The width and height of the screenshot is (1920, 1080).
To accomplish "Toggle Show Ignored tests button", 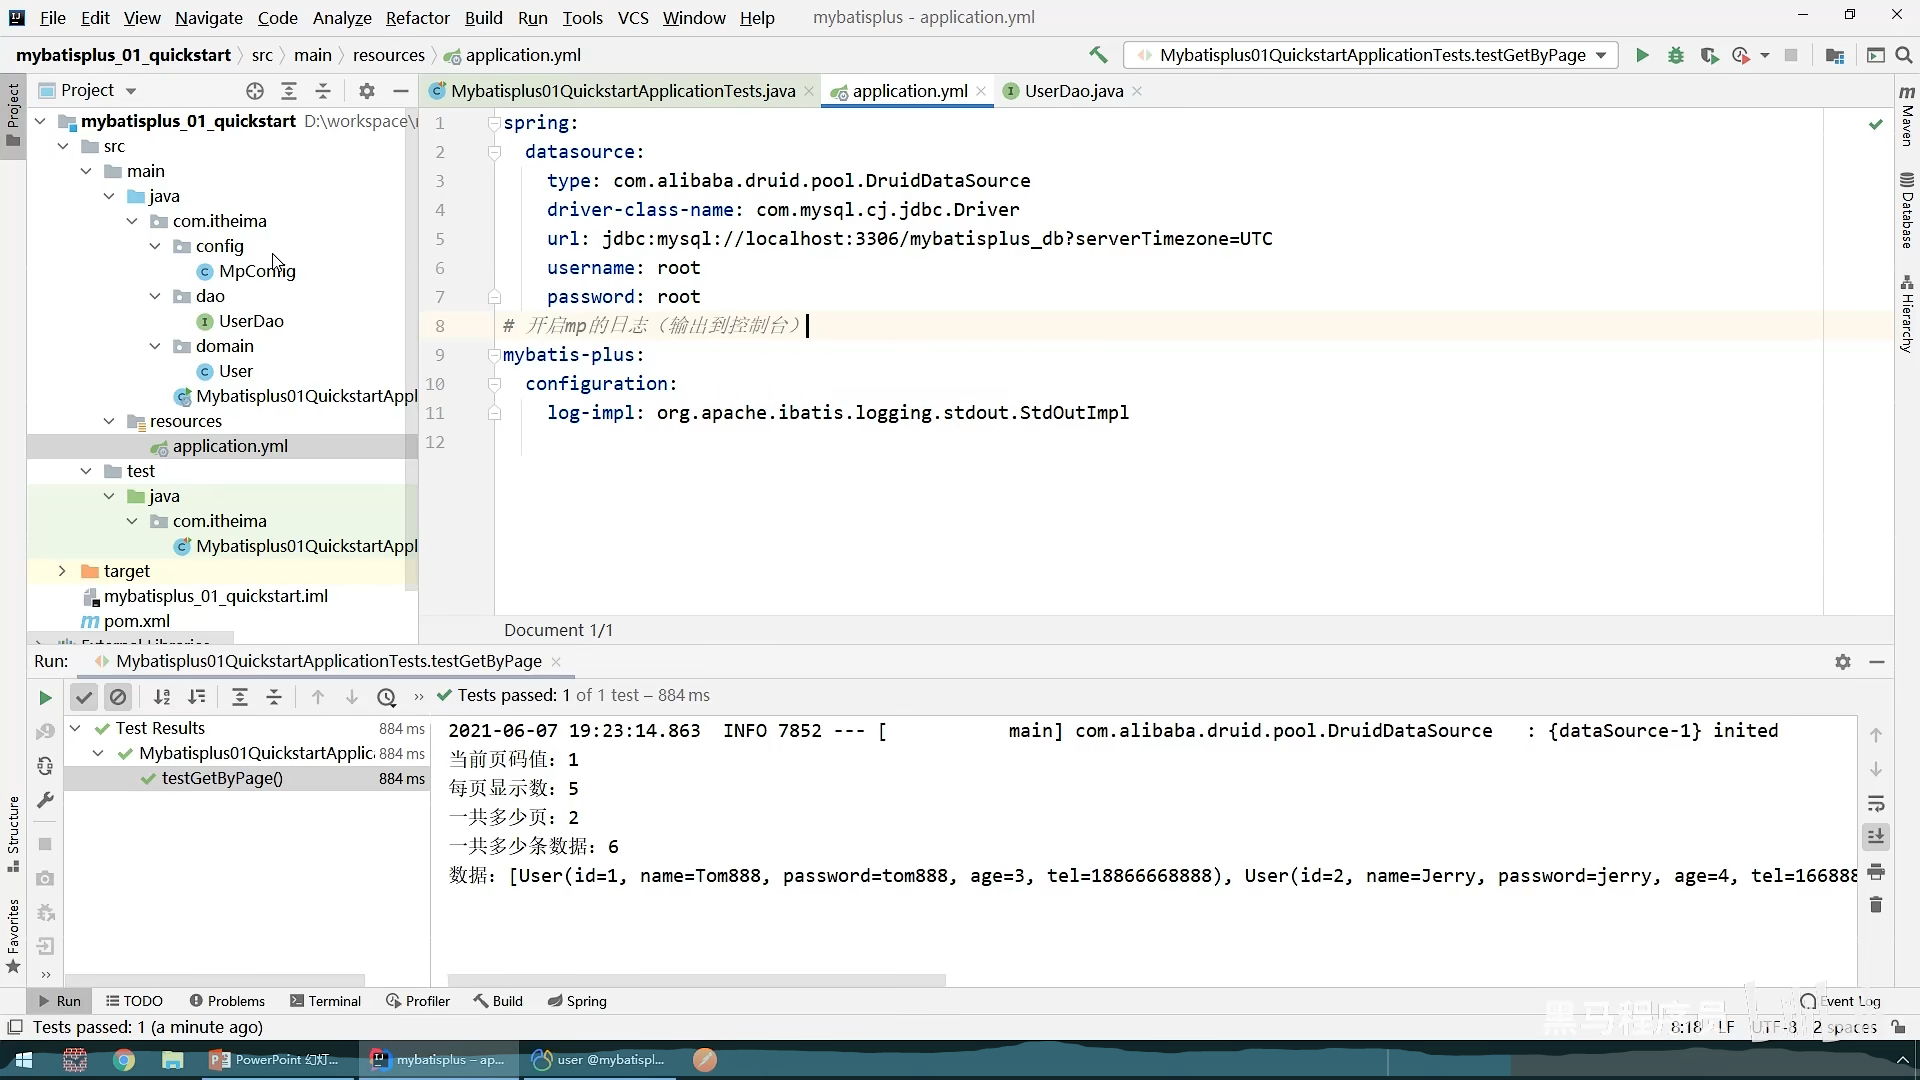I will (x=118, y=697).
